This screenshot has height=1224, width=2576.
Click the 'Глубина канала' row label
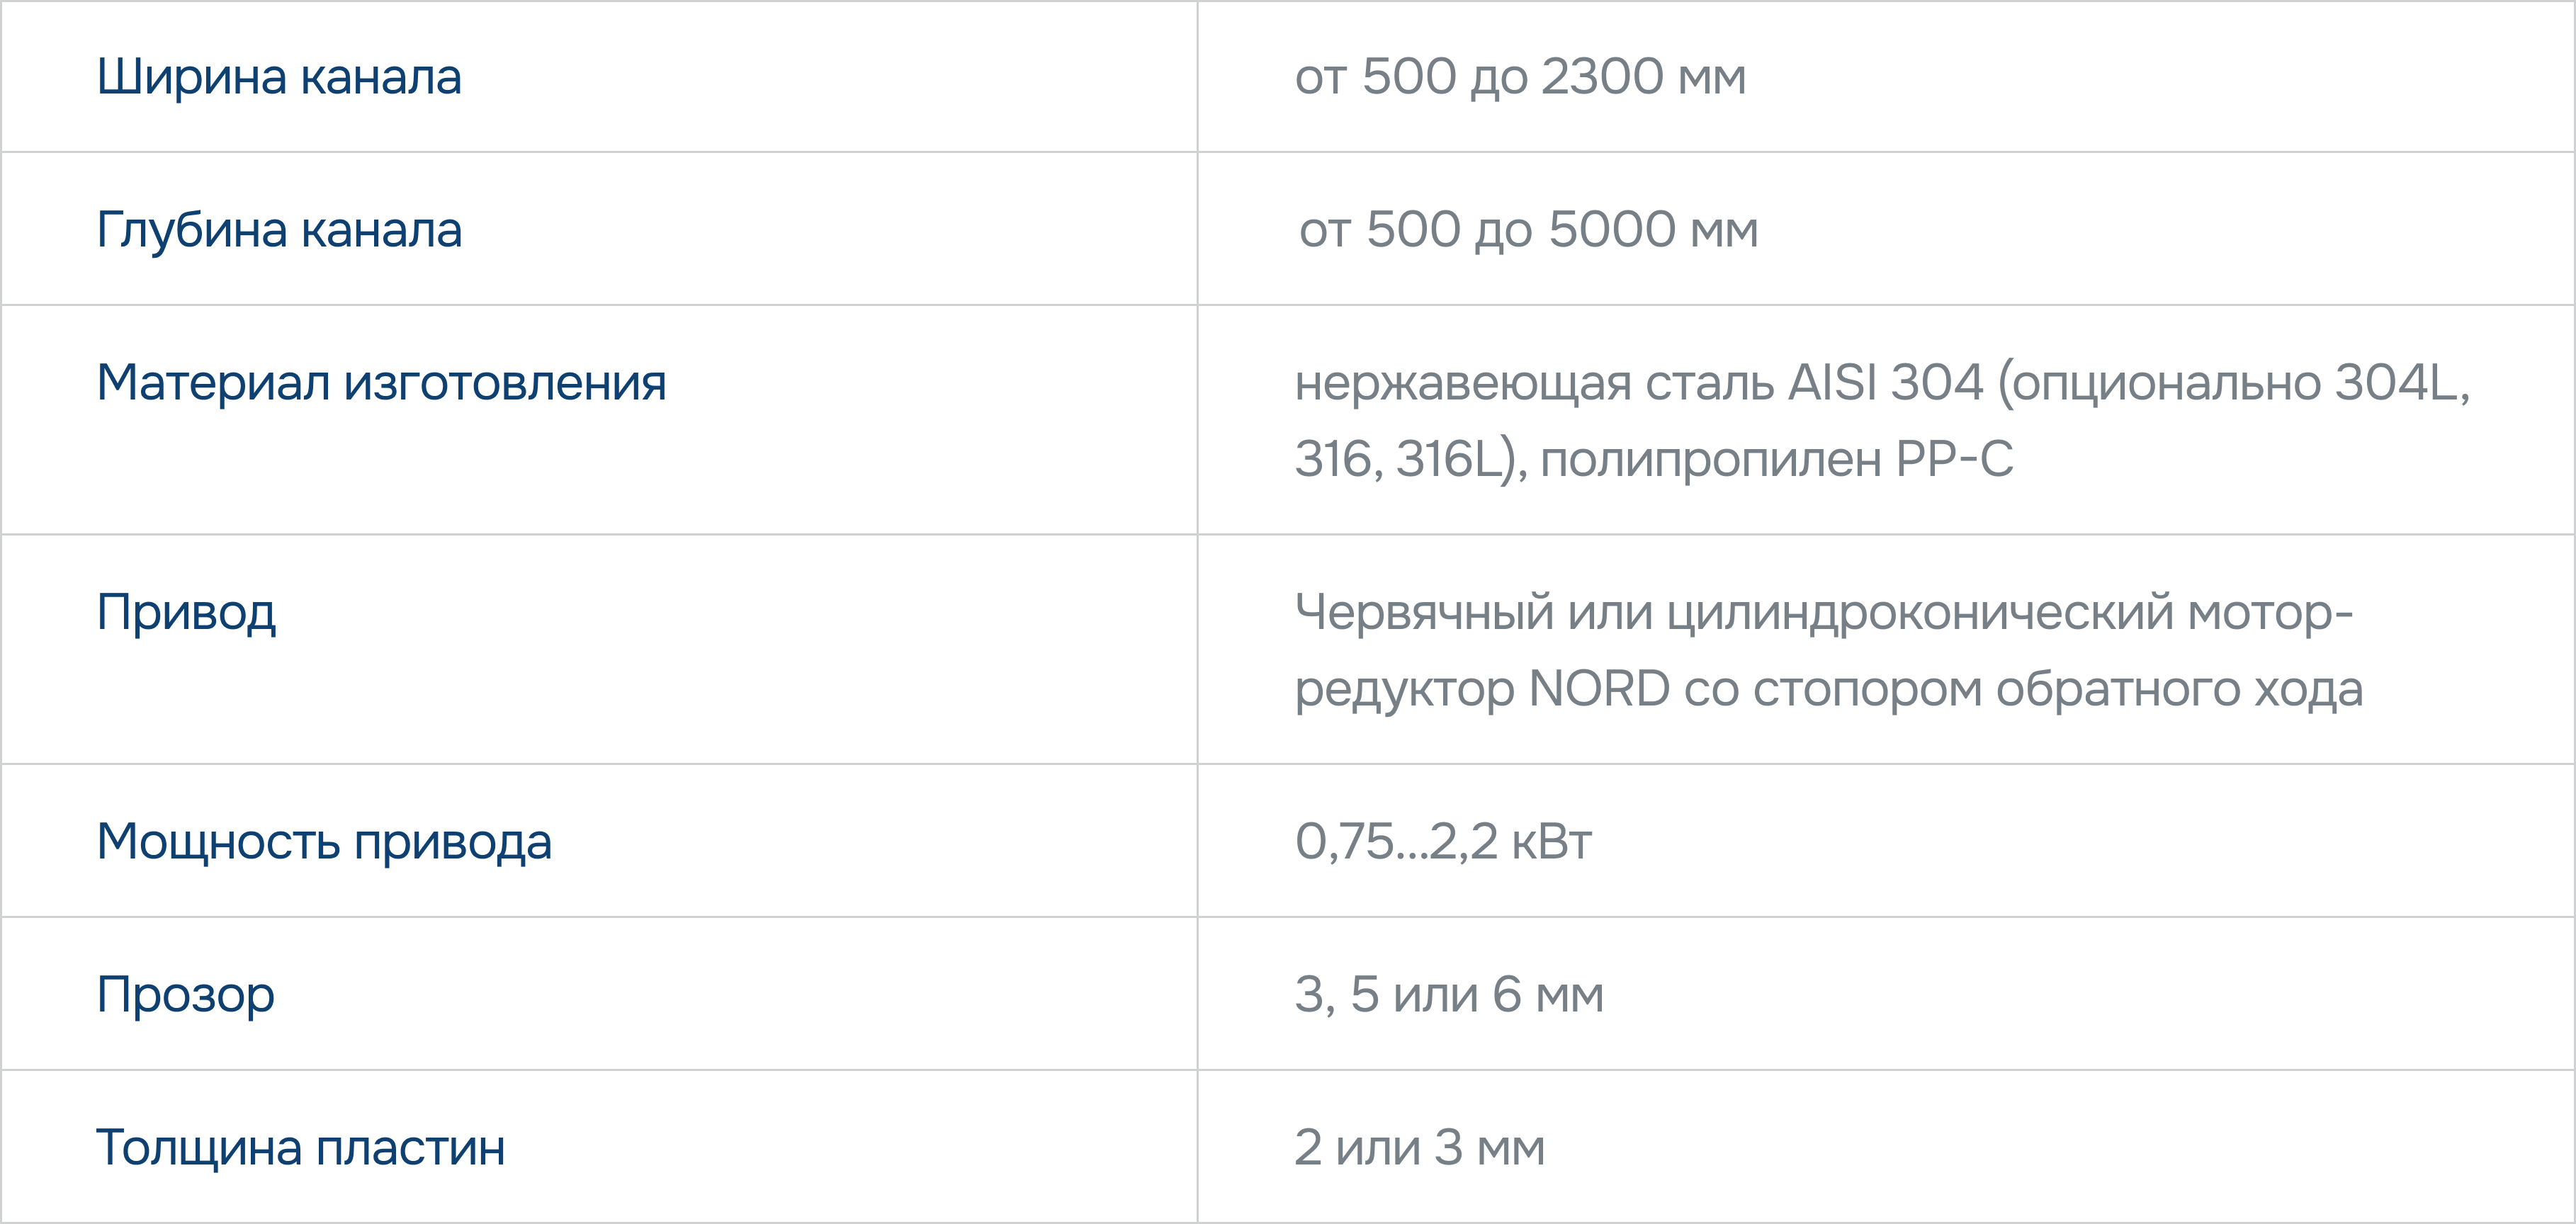pos(279,230)
